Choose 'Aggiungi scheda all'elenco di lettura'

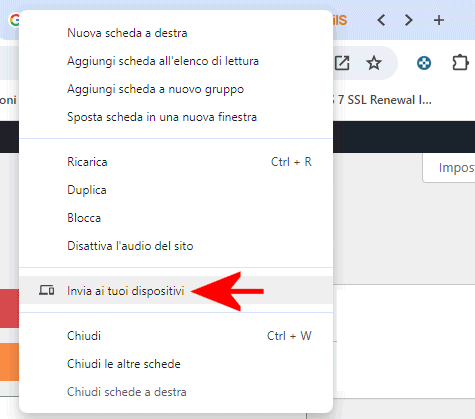pos(176,61)
